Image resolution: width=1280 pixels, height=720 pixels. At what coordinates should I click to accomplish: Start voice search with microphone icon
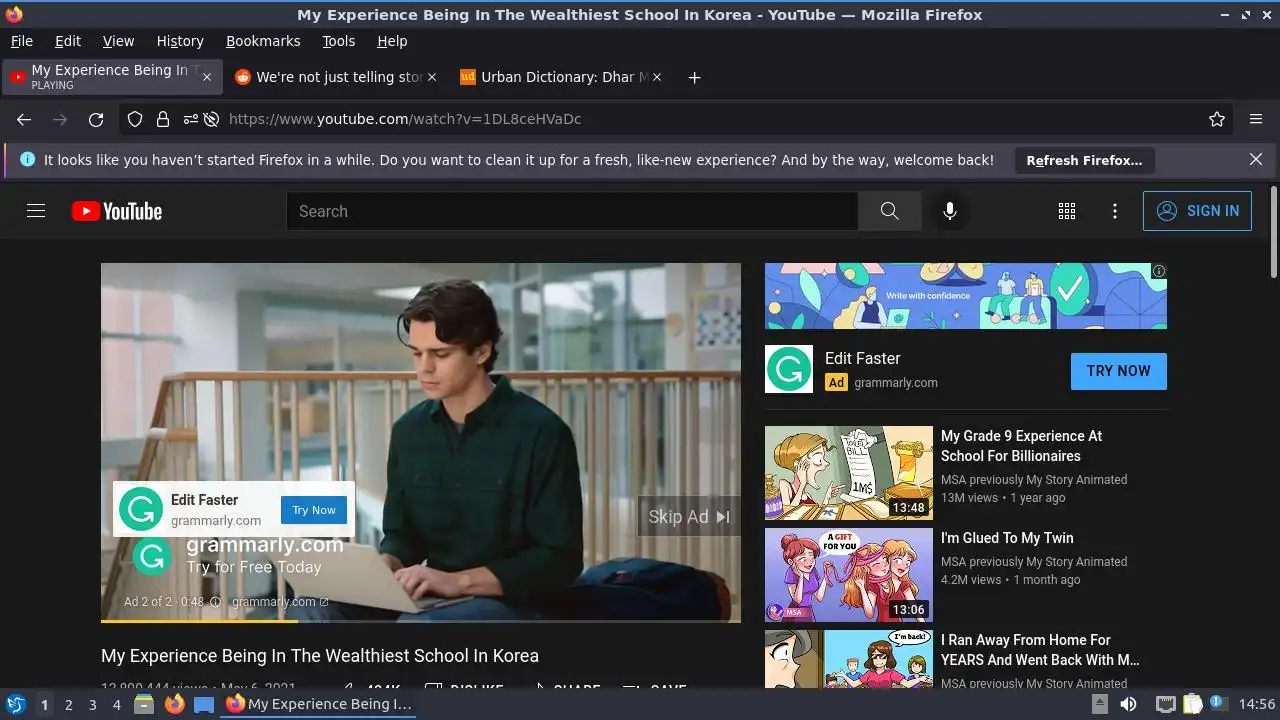pos(950,211)
